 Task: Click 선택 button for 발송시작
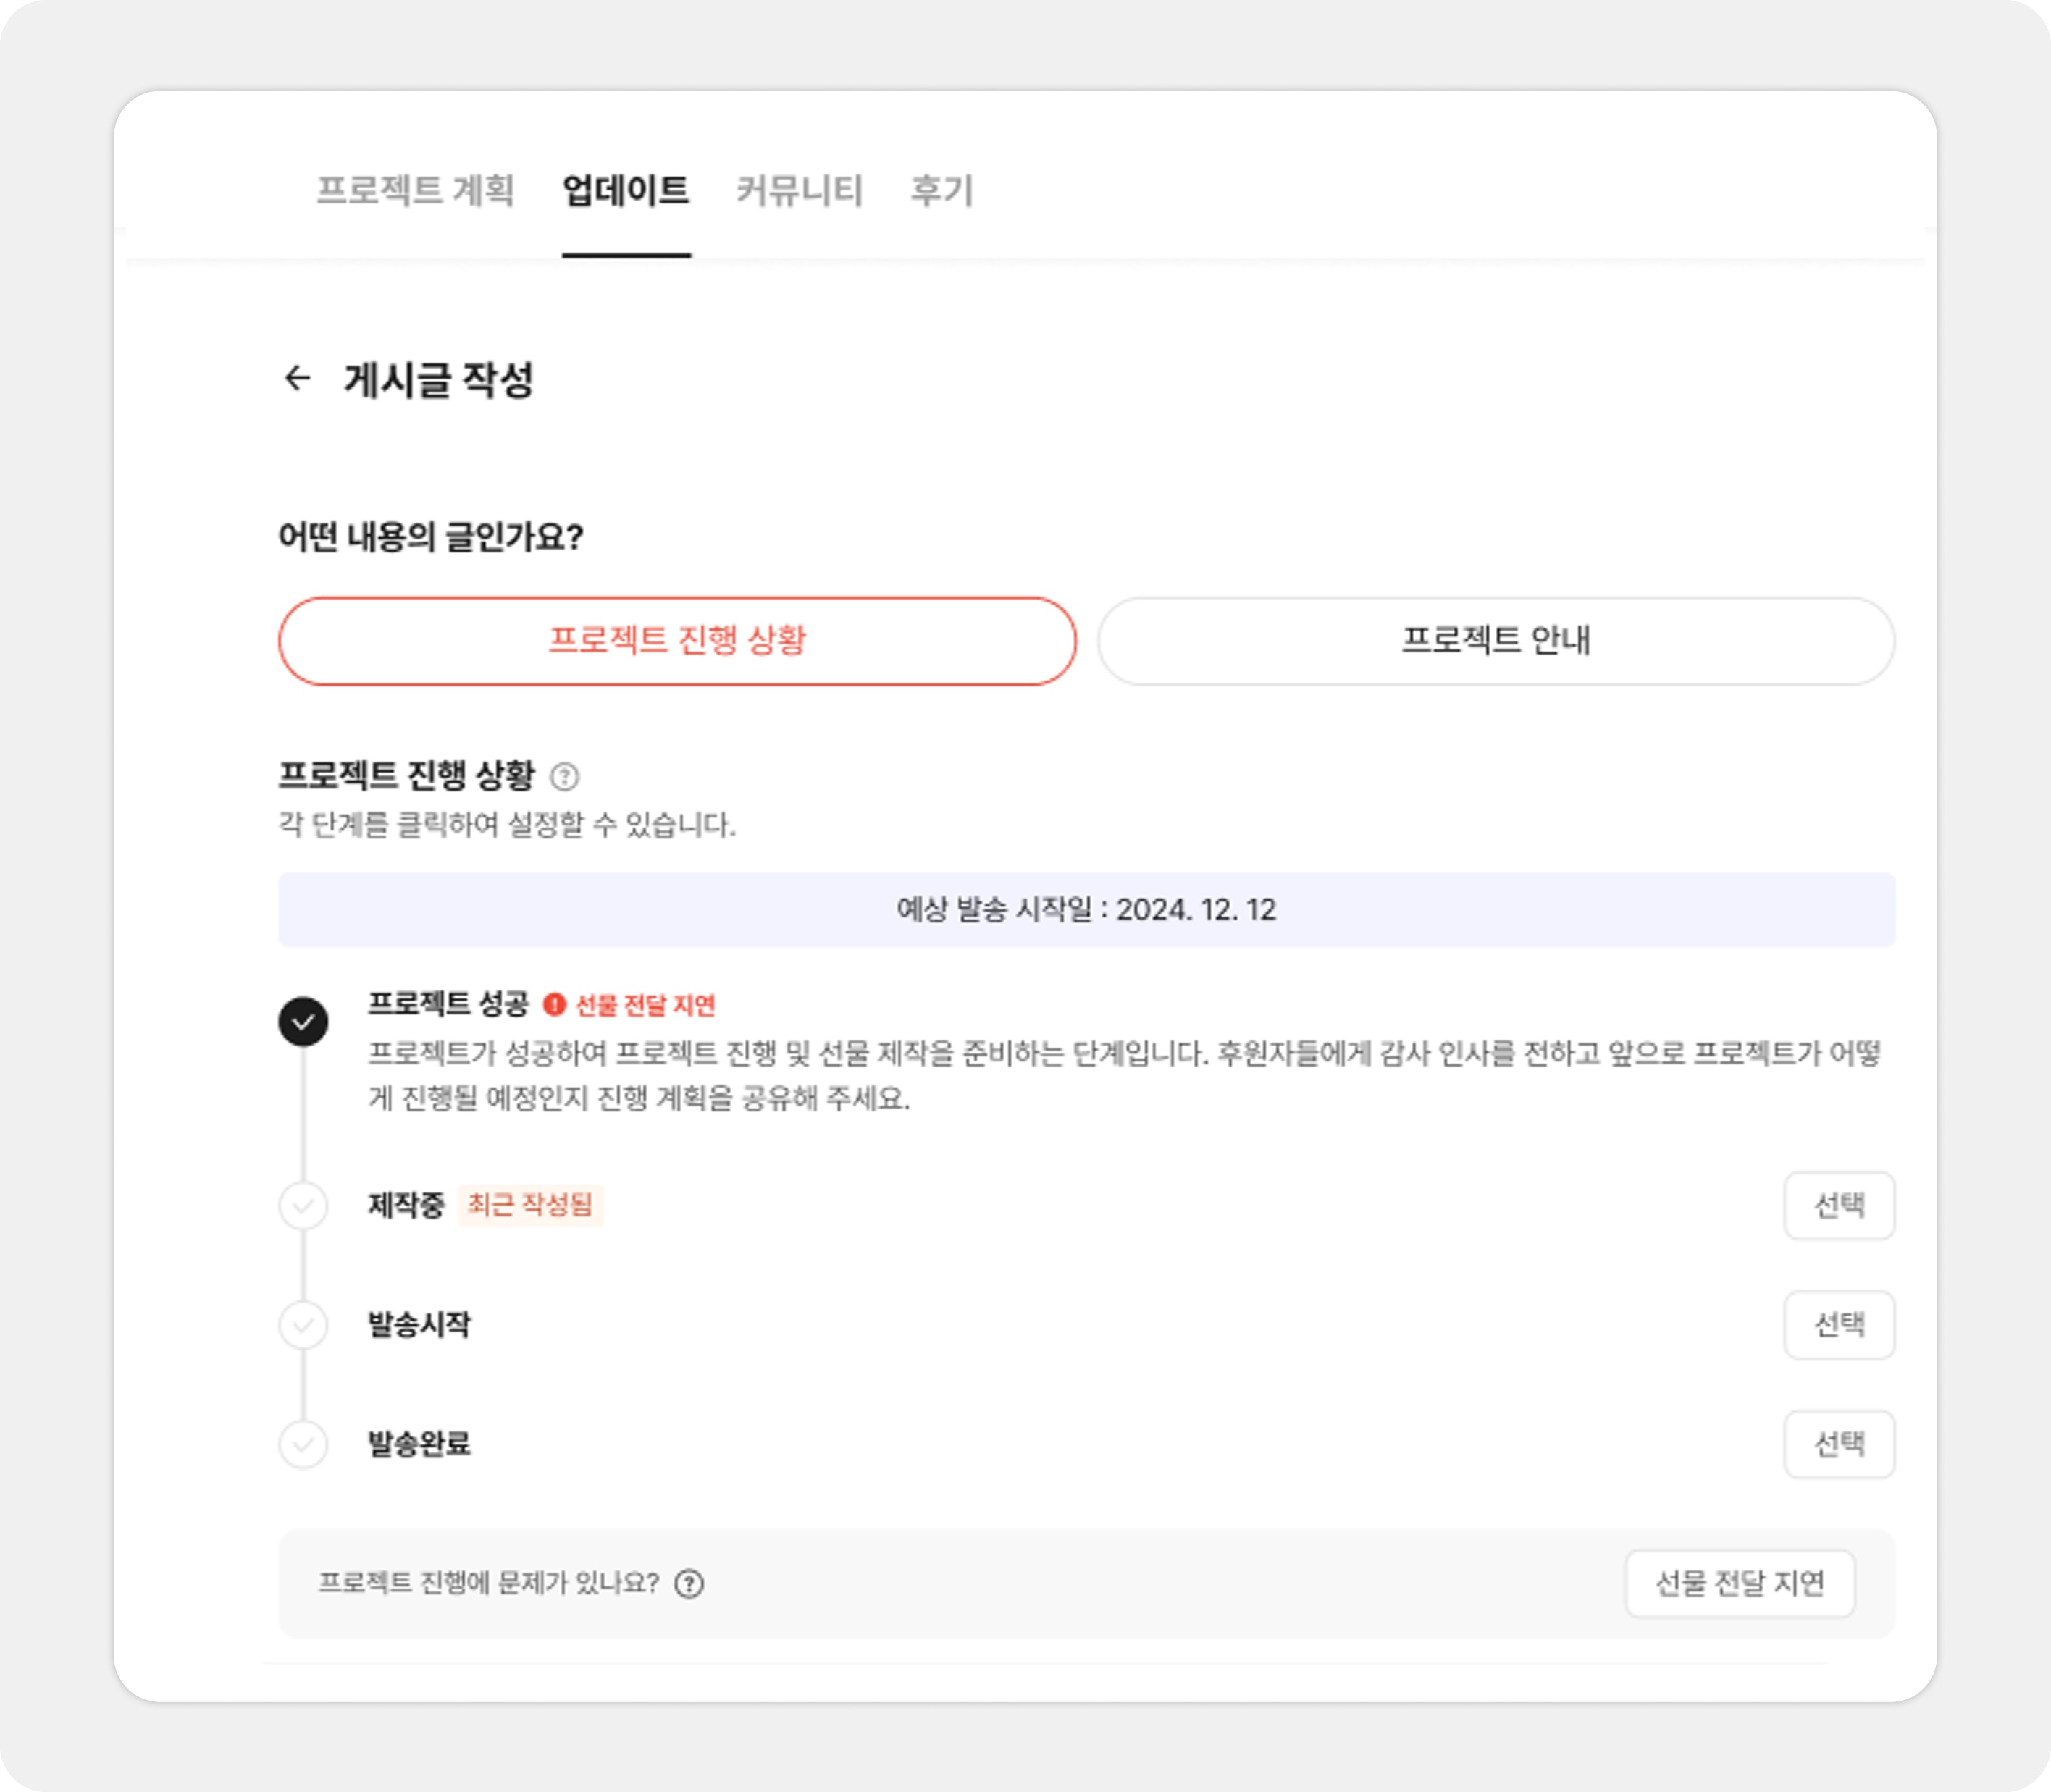click(x=1839, y=1325)
